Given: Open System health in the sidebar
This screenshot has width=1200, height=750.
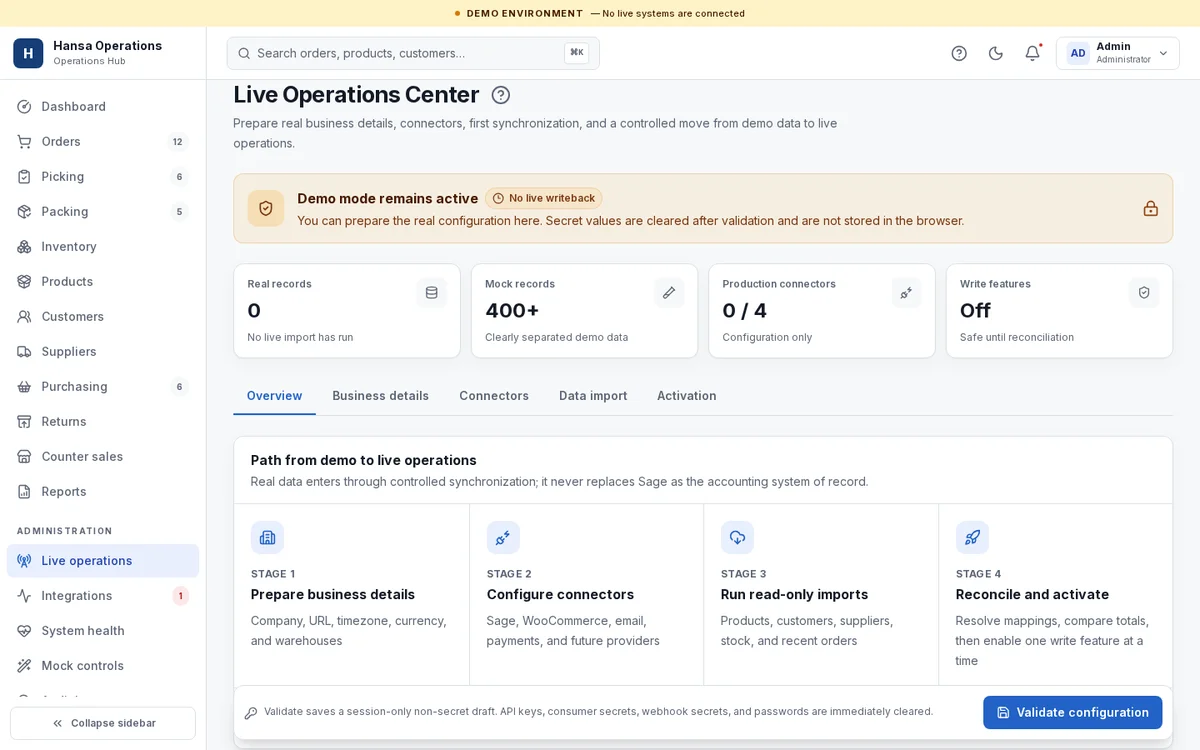Looking at the screenshot, I should point(103,631).
